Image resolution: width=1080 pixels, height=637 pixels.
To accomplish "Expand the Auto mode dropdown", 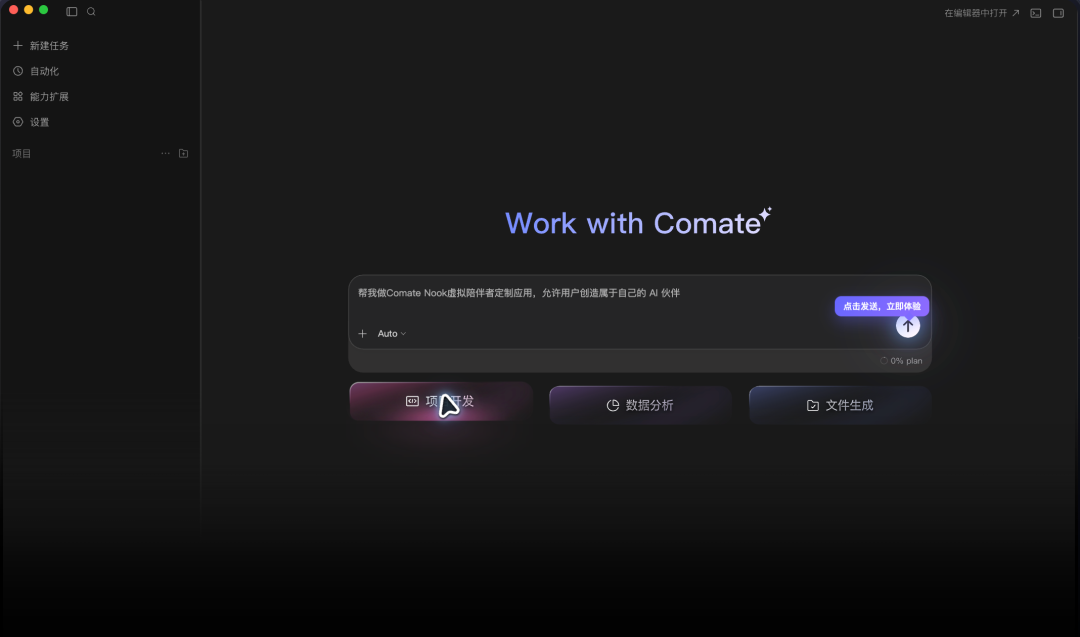I will [391, 333].
